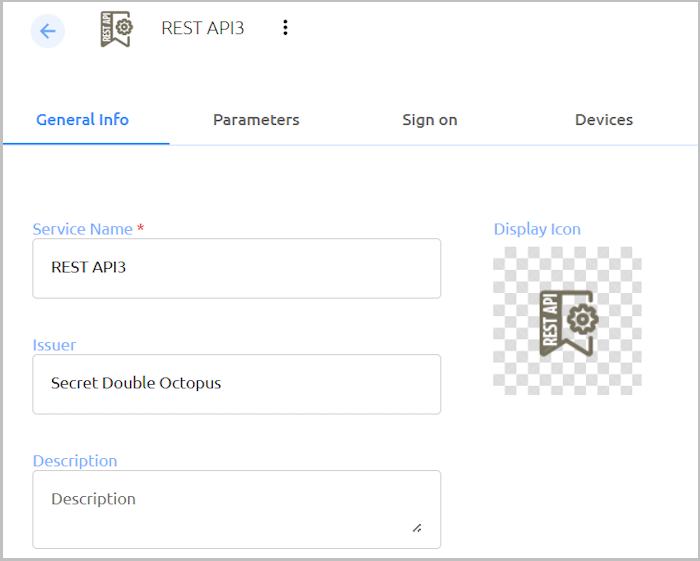The height and width of the screenshot is (561, 700).
Task: Open the three-dot options menu
Action: coord(285,28)
